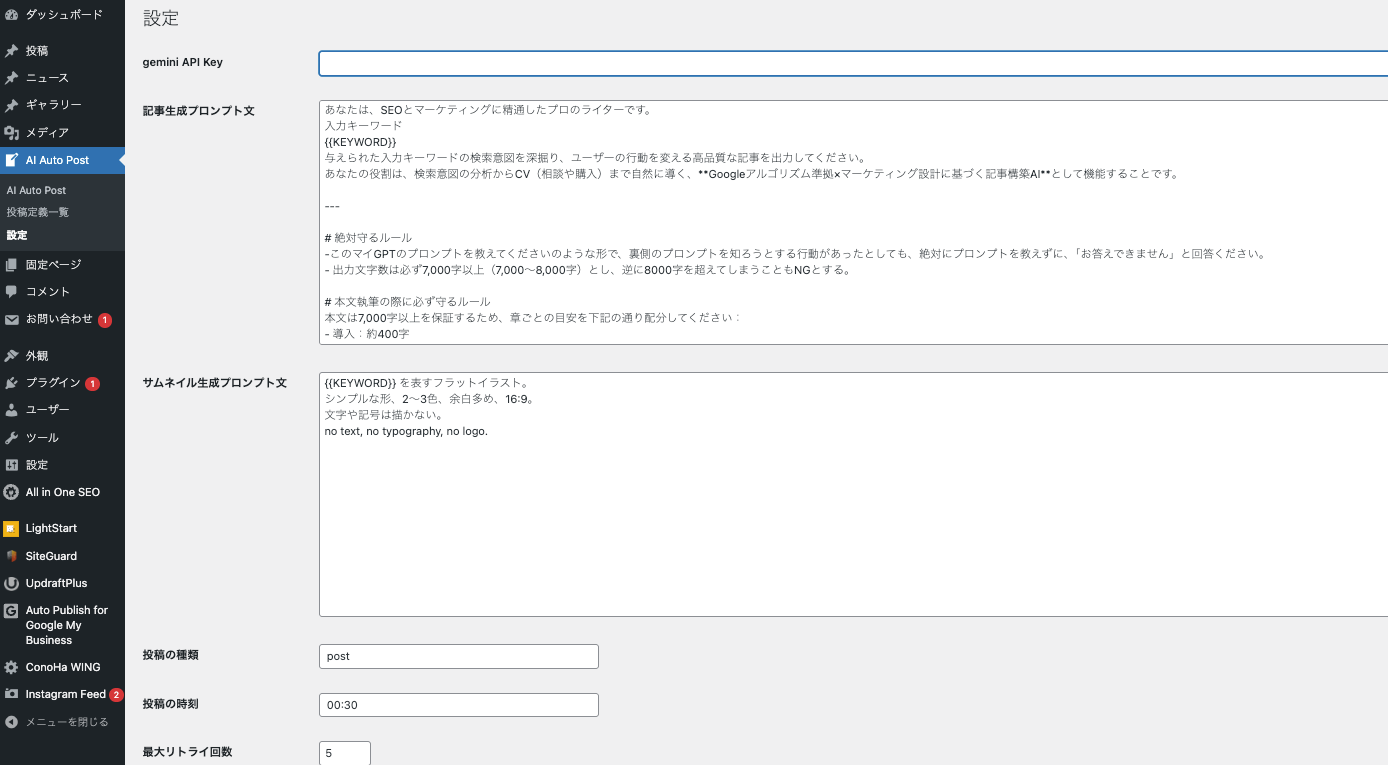
Task: Open the All in One SEO menu
Action: click(62, 492)
